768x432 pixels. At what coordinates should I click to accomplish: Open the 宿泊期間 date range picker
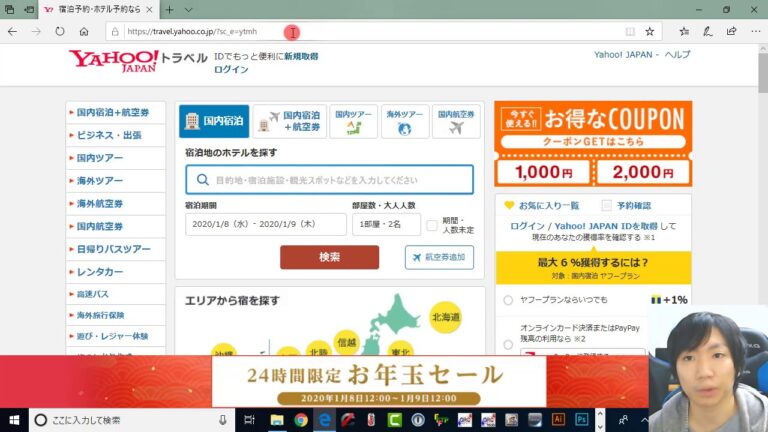265,224
